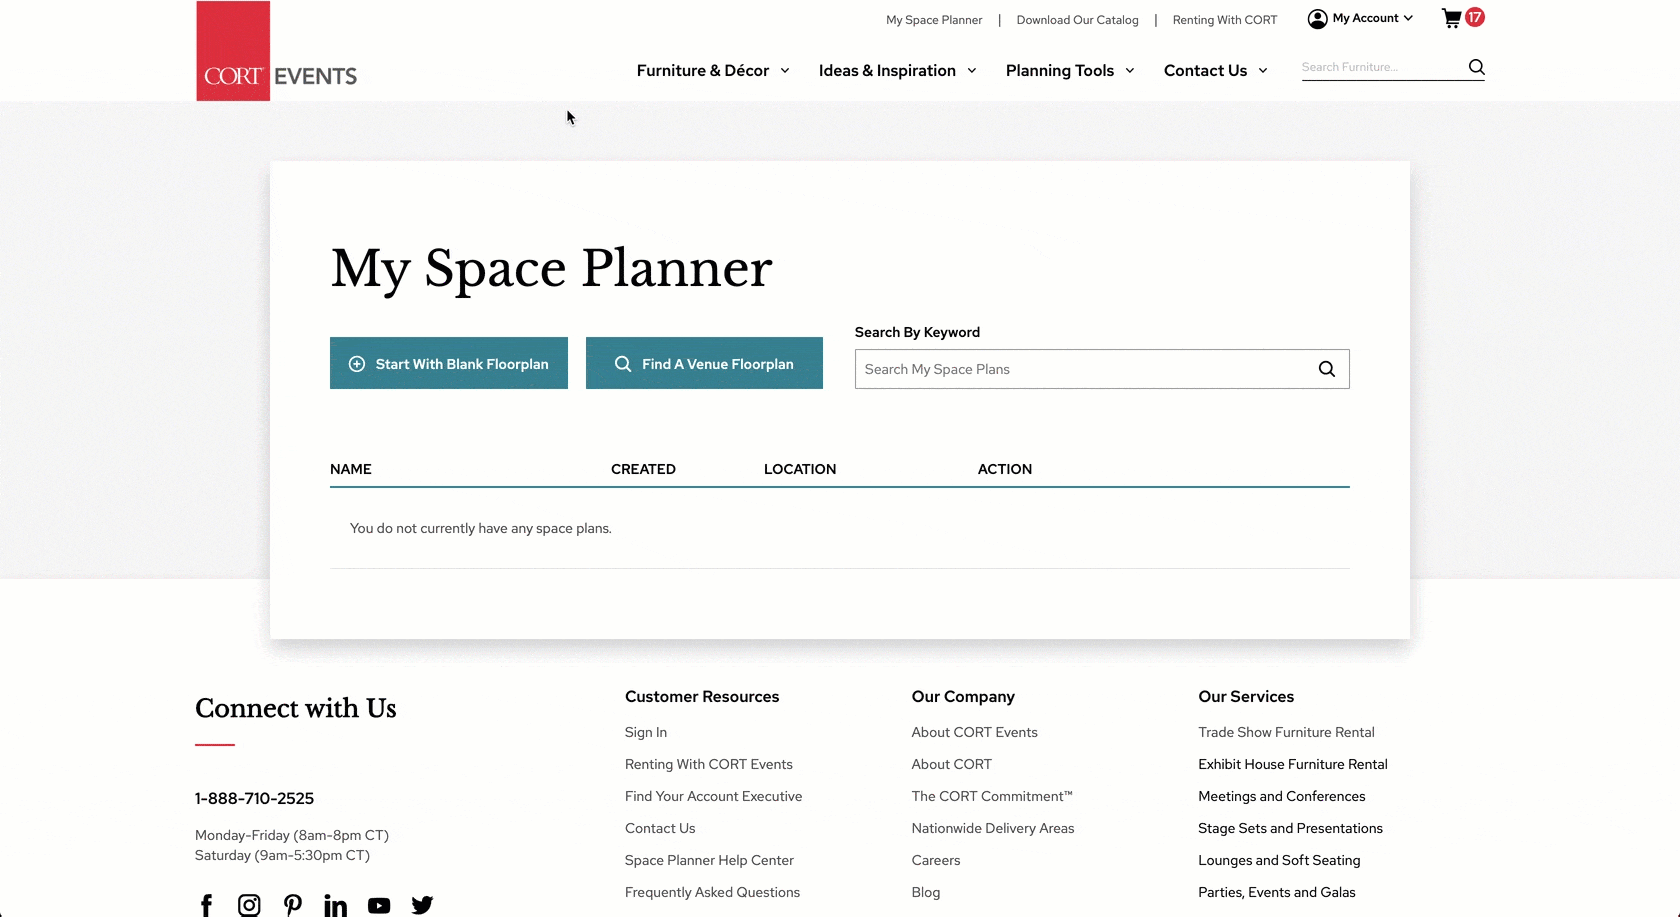Open The CORT Commitment link
Image resolution: width=1680 pixels, height=917 pixels.
click(992, 796)
